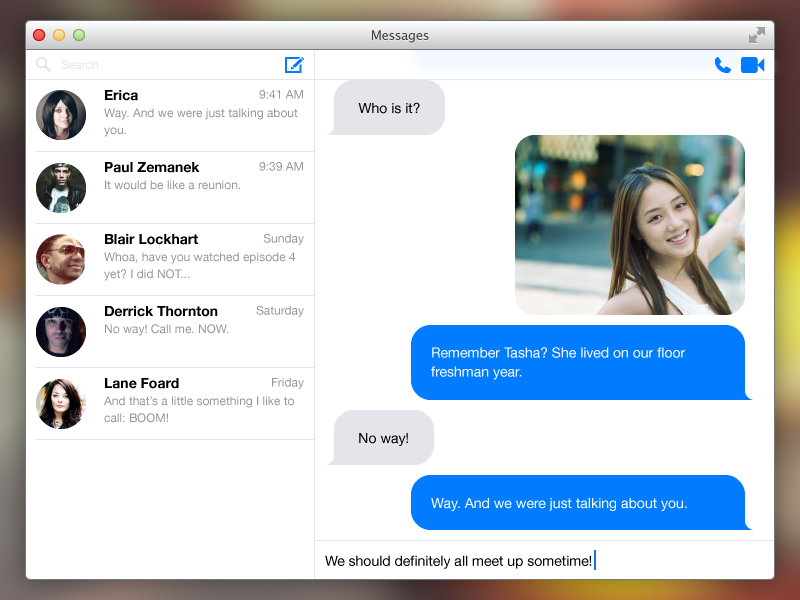Open the shared photo of Tasha
This screenshot has width=800, height=600.
click(x=629, y=225)
